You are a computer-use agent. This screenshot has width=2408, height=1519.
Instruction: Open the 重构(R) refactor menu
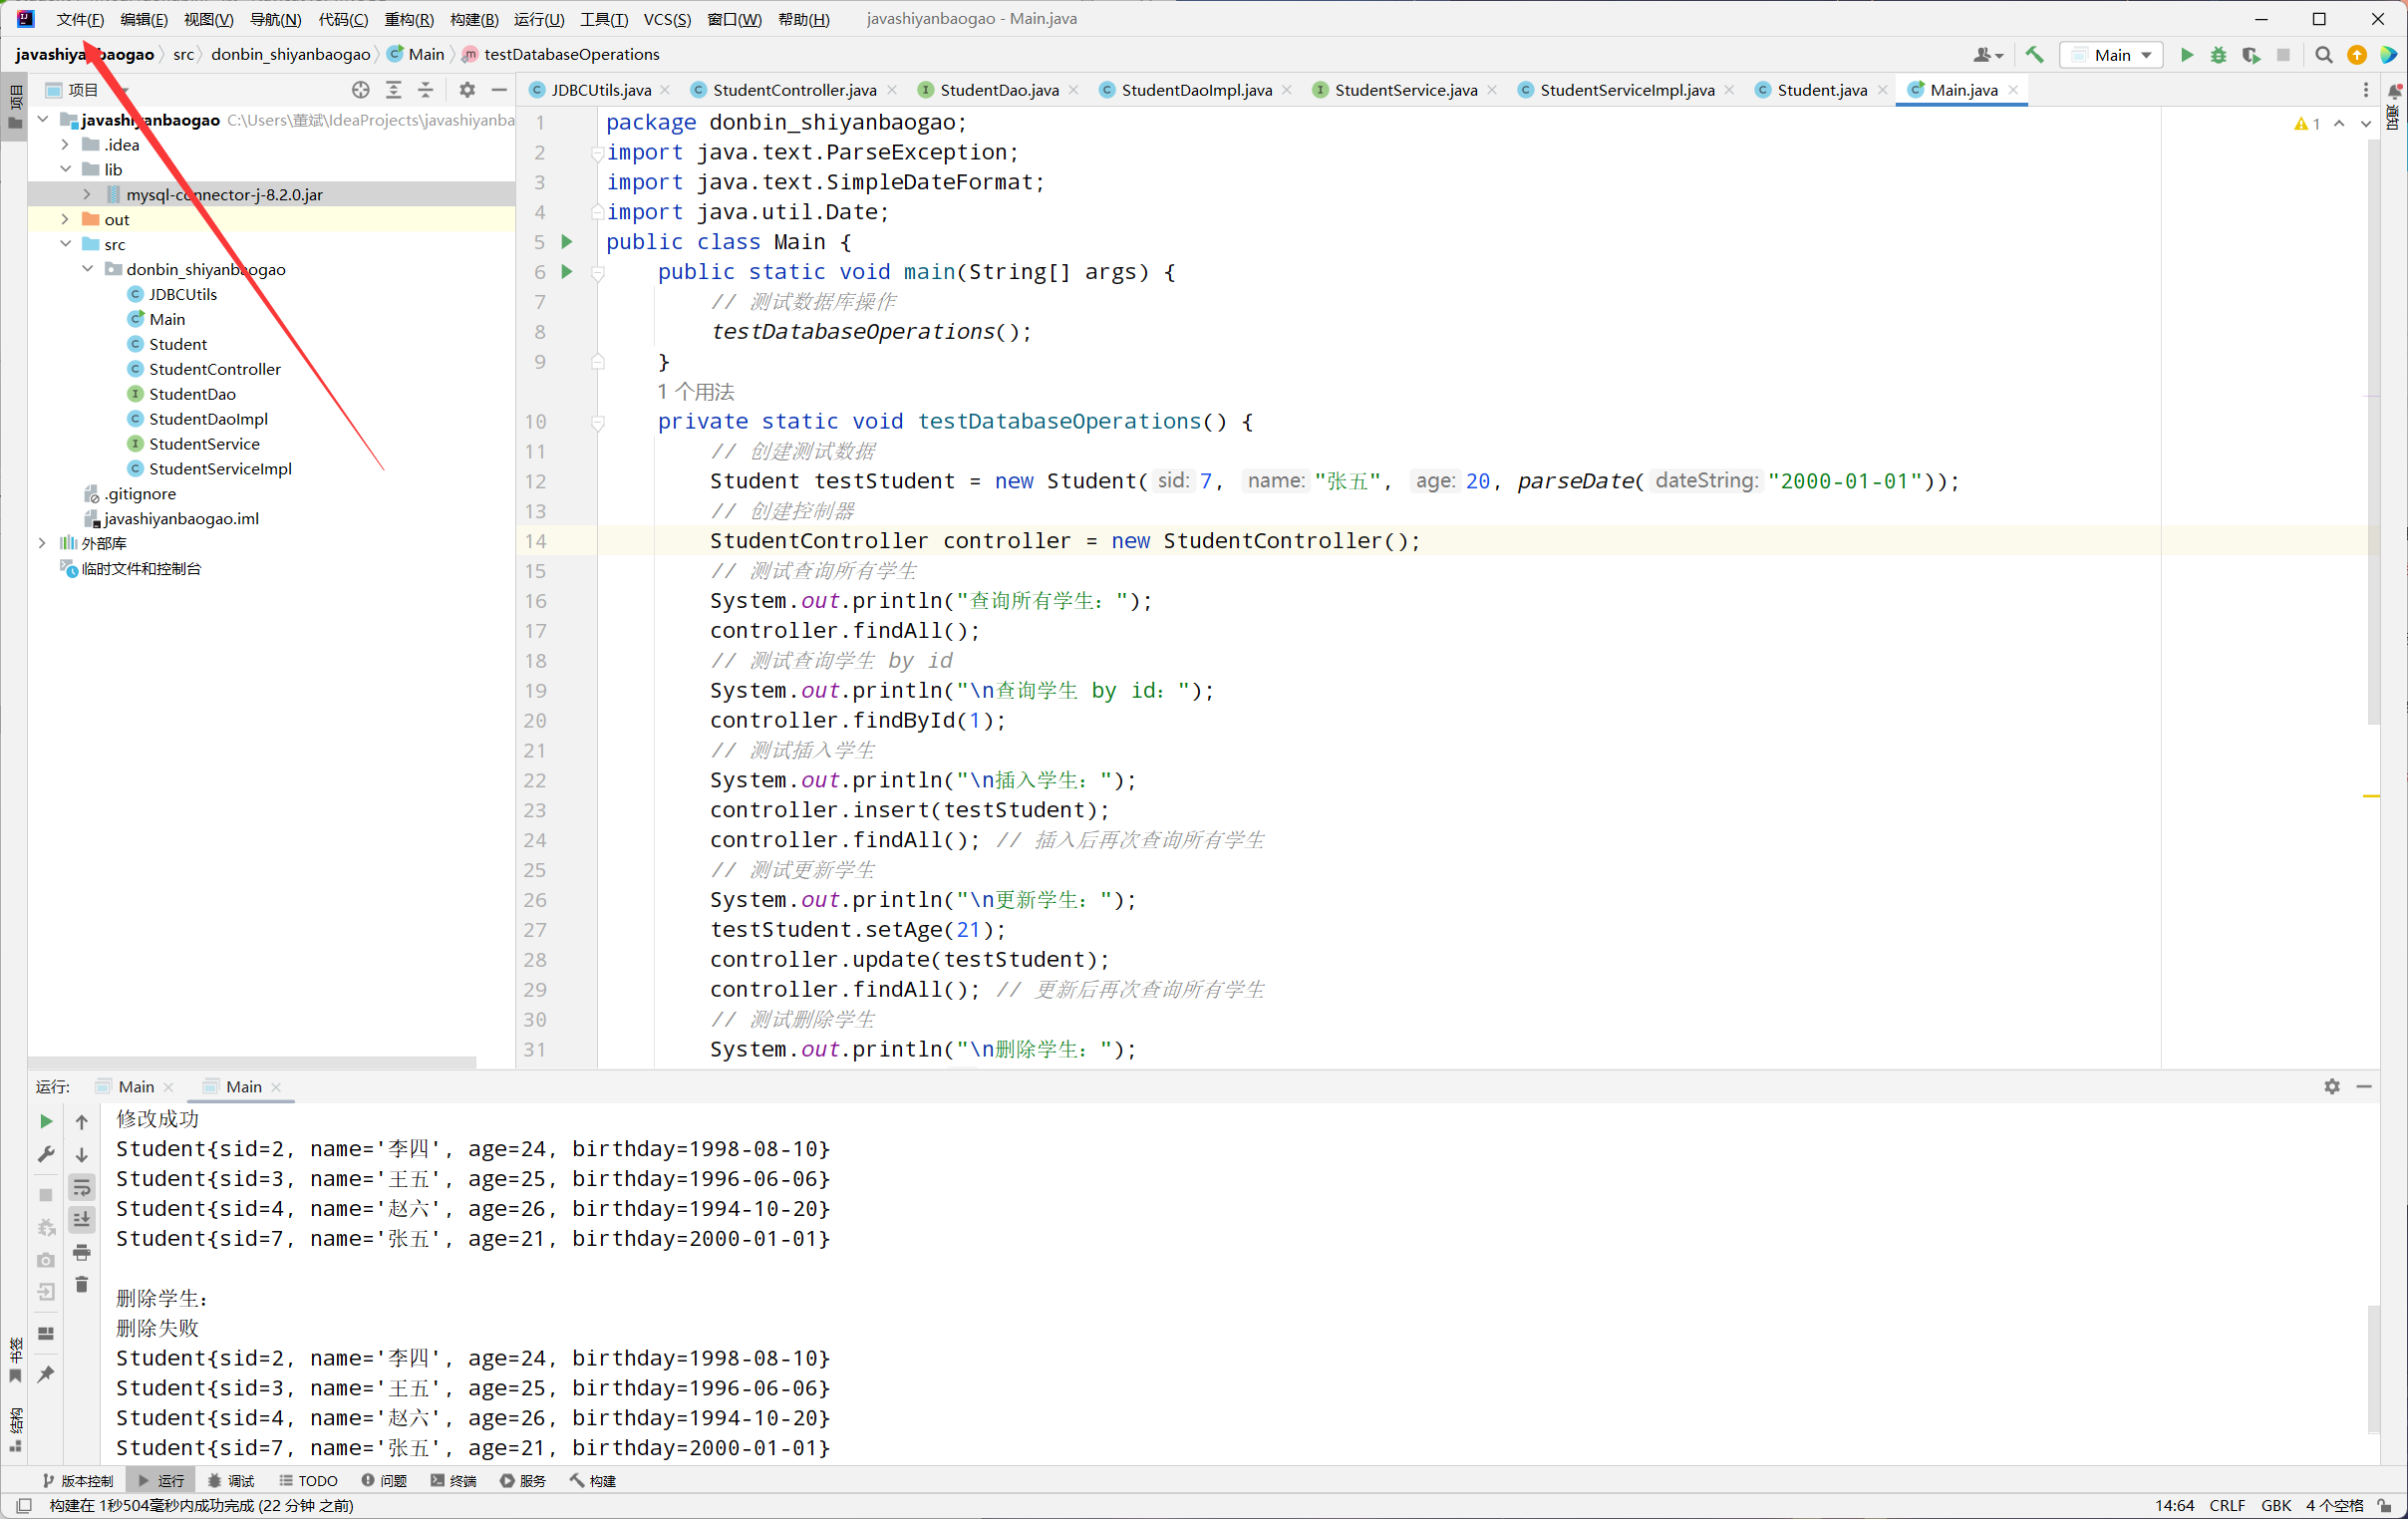(409, 19)
